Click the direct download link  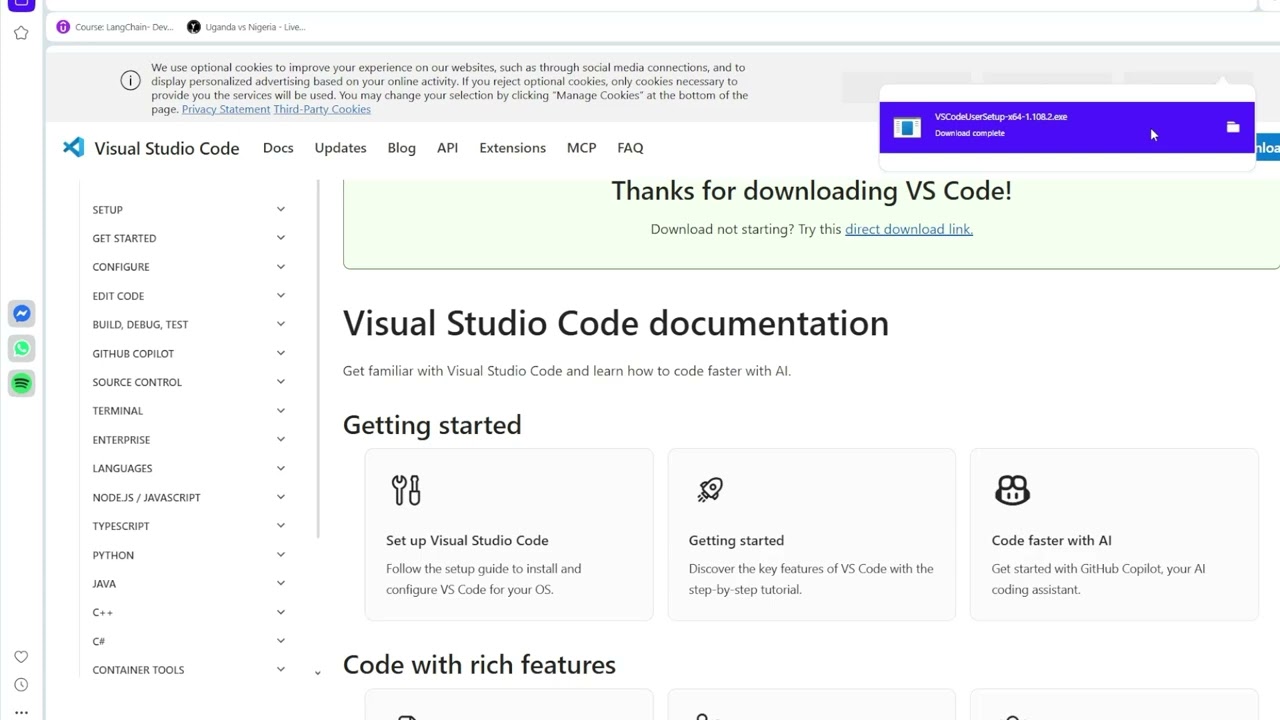[909, 229]
